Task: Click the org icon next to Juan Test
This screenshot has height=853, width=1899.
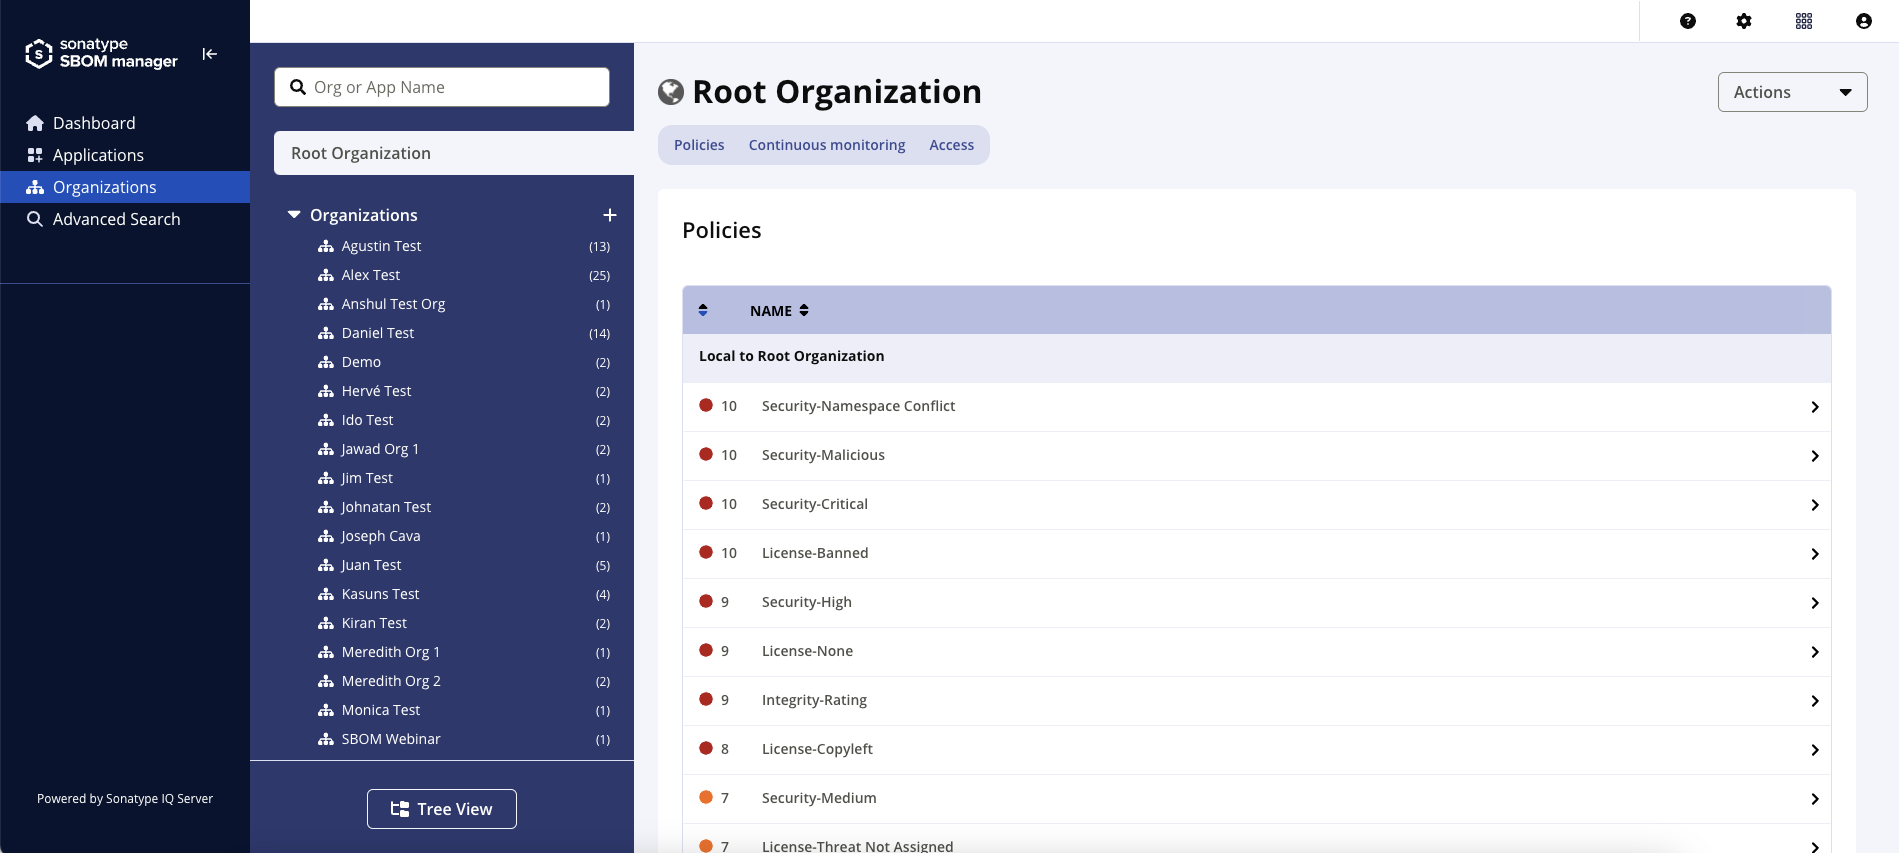Action: click(x=326, y=565)
